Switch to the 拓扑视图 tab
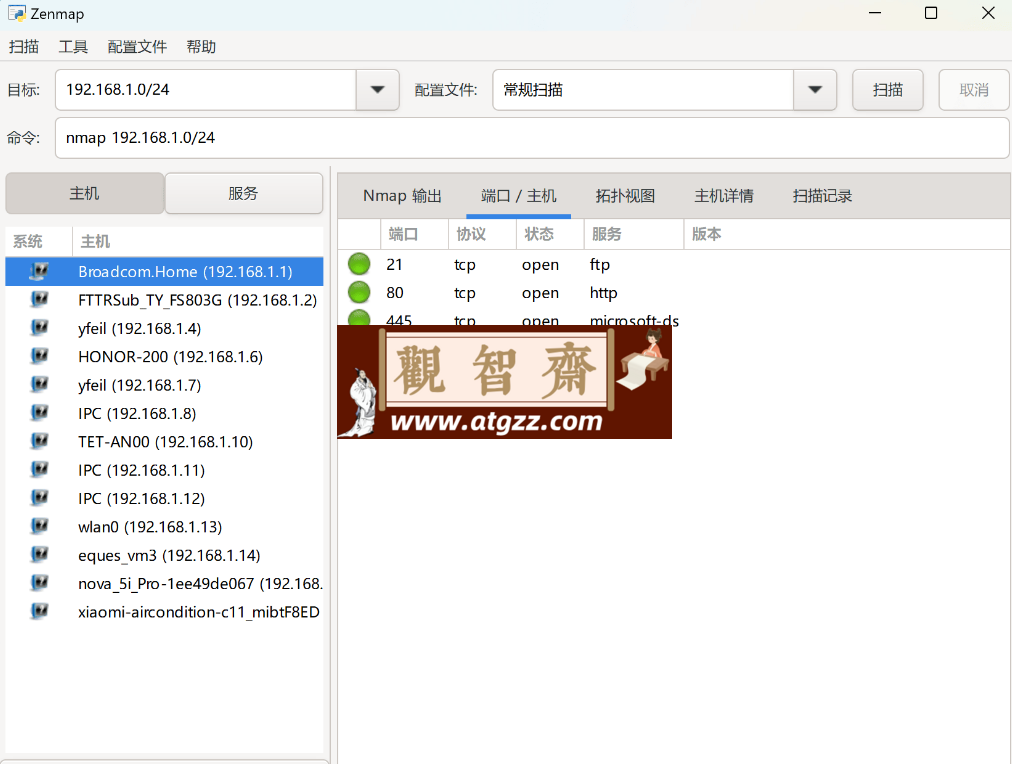Image resolution: width=1012 pixels, height=764 pixels. point(625,196)
